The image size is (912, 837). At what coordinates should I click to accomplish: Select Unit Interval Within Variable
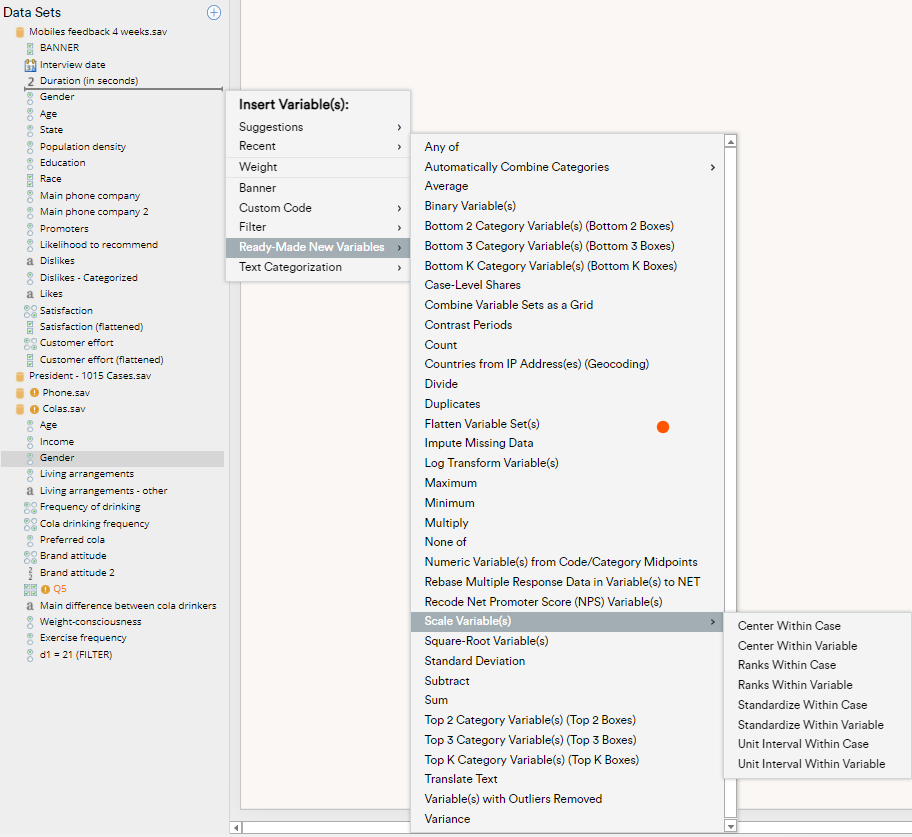[817, 764]
